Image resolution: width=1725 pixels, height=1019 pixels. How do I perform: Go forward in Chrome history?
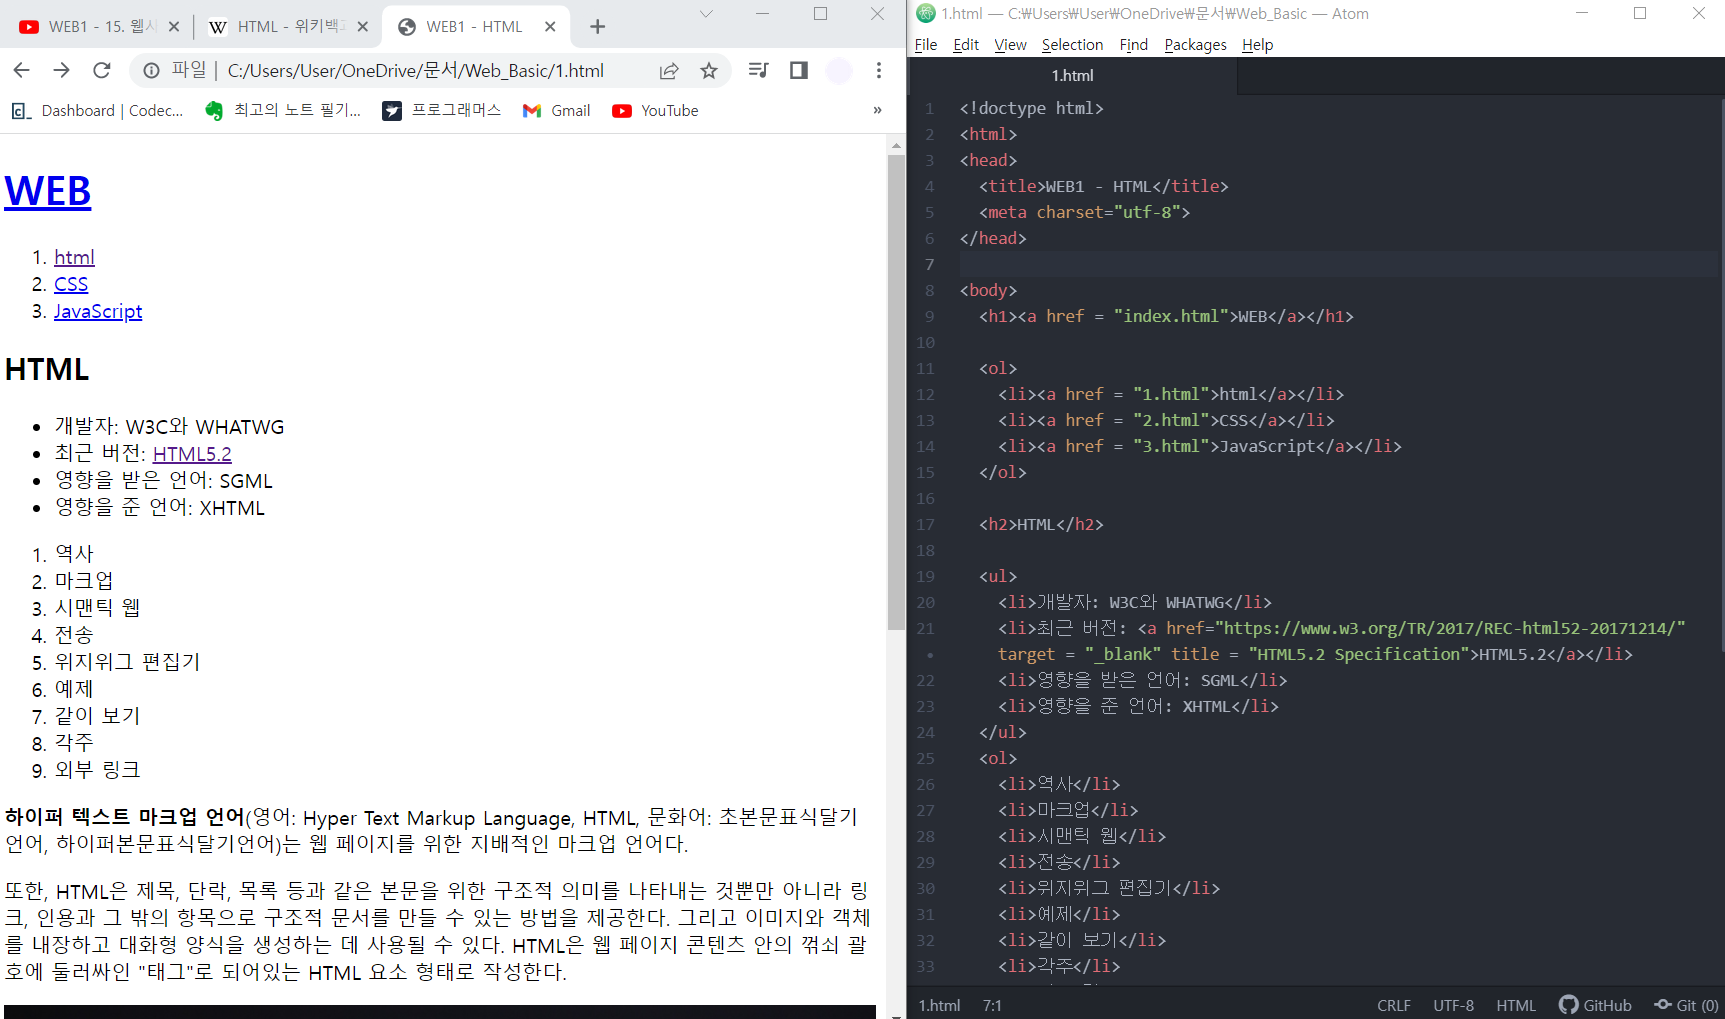click(61, 70)
